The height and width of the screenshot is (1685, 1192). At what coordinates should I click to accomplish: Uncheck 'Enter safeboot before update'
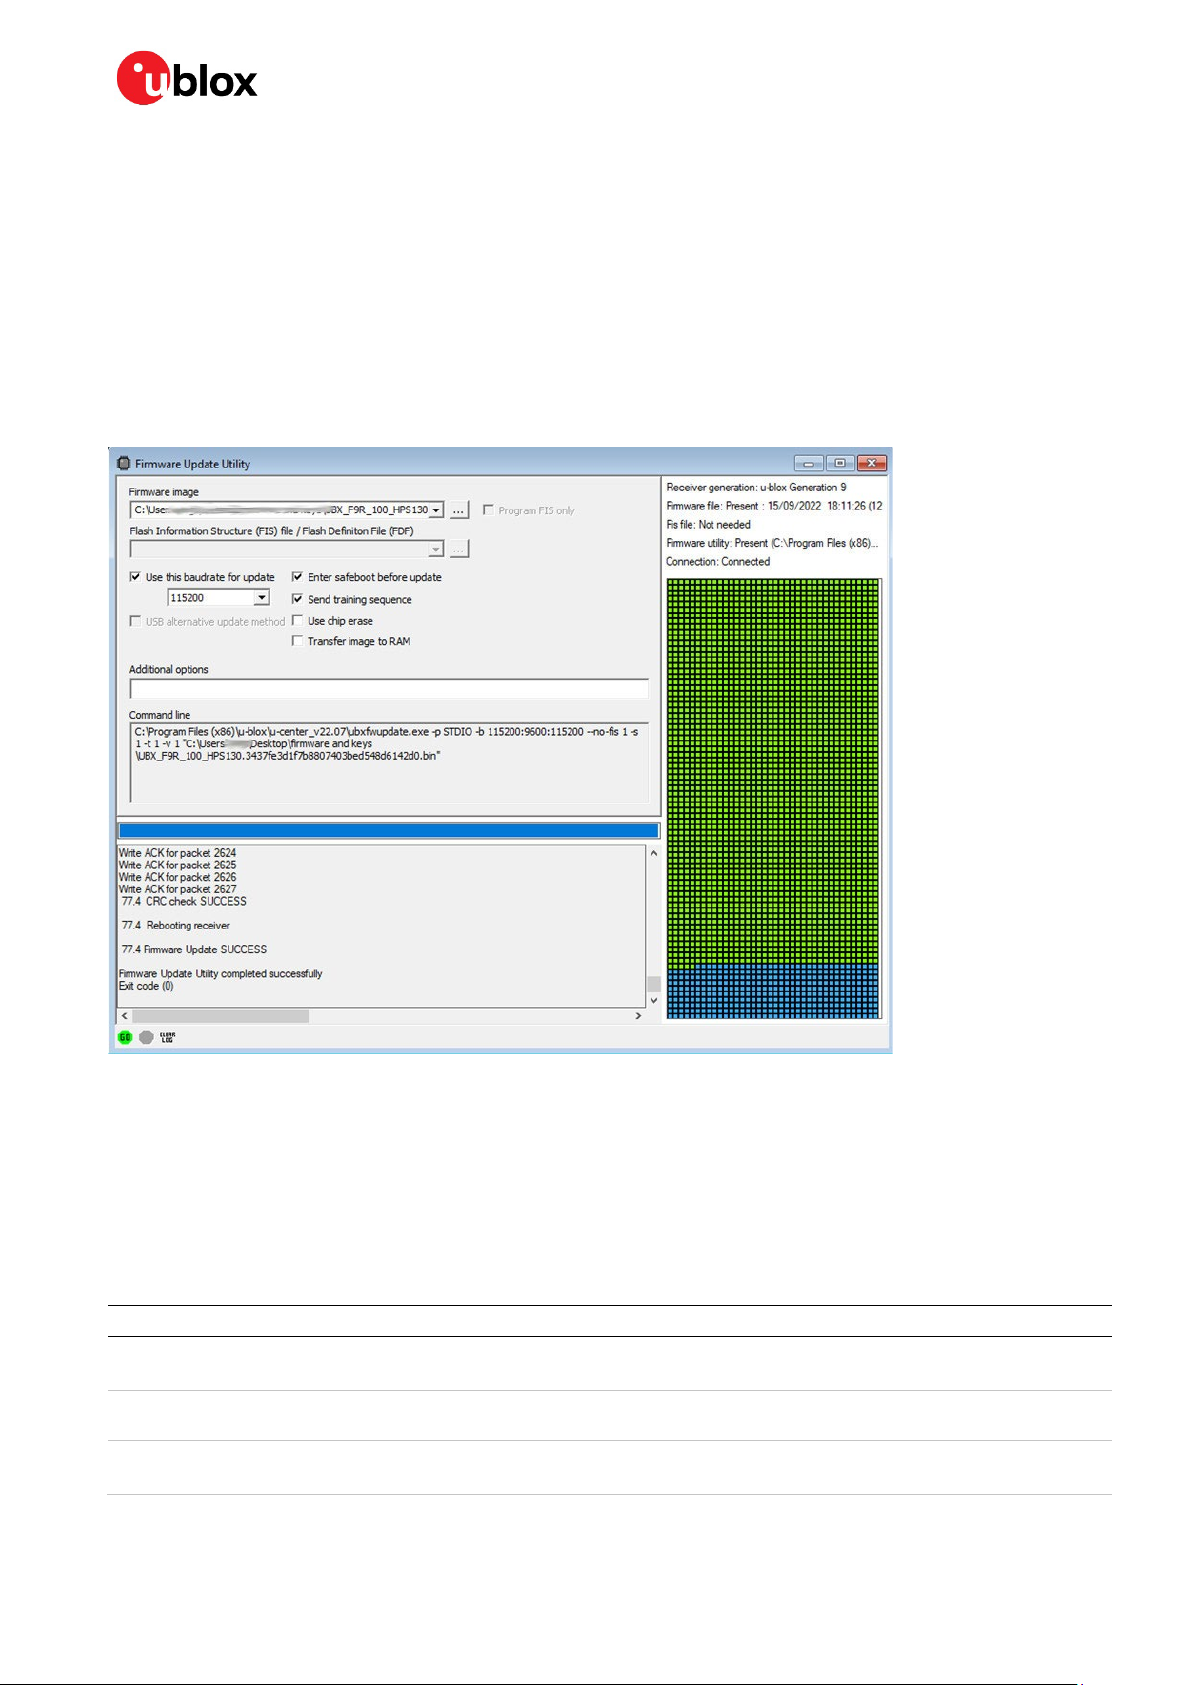[297, 577]
